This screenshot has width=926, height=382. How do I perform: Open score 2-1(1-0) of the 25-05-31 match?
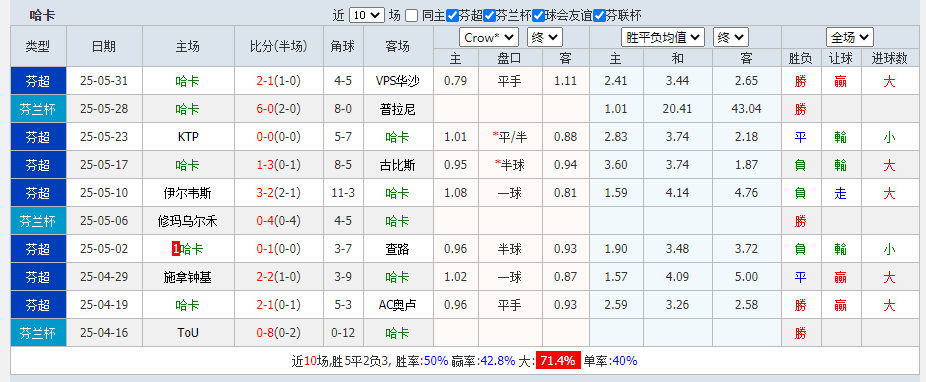click(279, 81)
